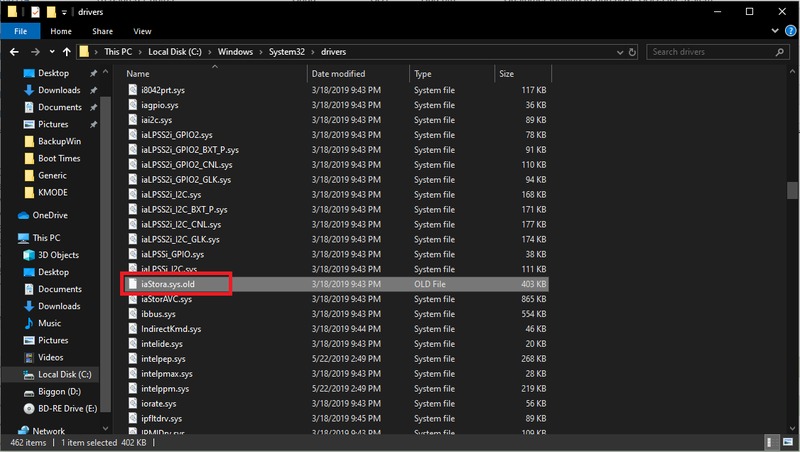Expand the This PC tree node
Image resolution: width=800 pixels, height=452 pixels.
9,238
